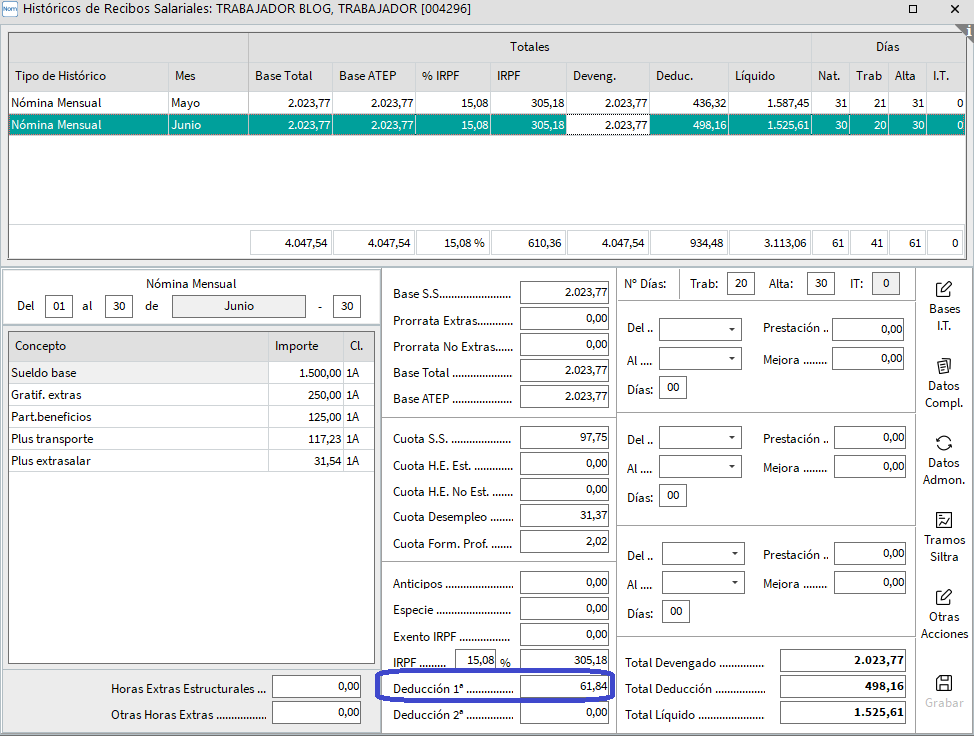Screen dimensions: 974x737
Task: Click the 'Importe' column header
Action: coord(306,346)
